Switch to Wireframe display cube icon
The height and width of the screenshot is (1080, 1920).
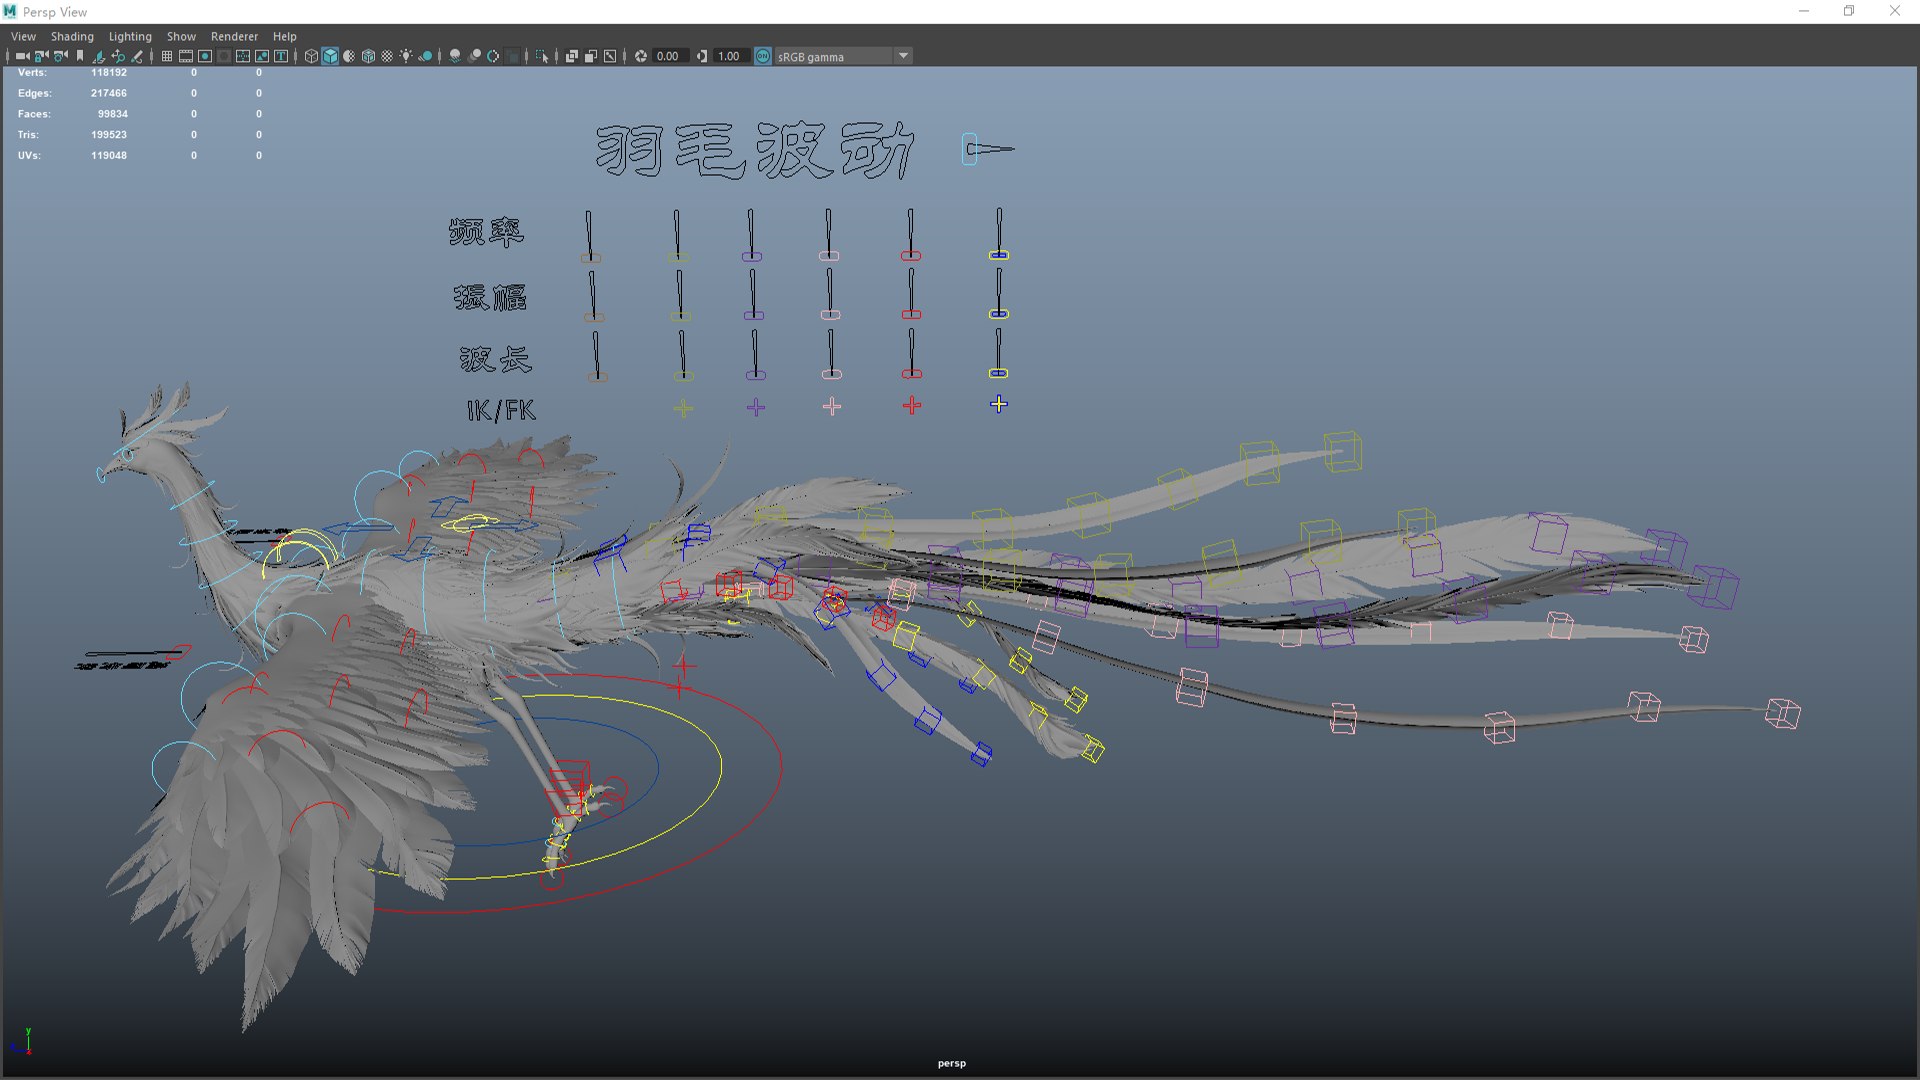(x=311, y=56)
